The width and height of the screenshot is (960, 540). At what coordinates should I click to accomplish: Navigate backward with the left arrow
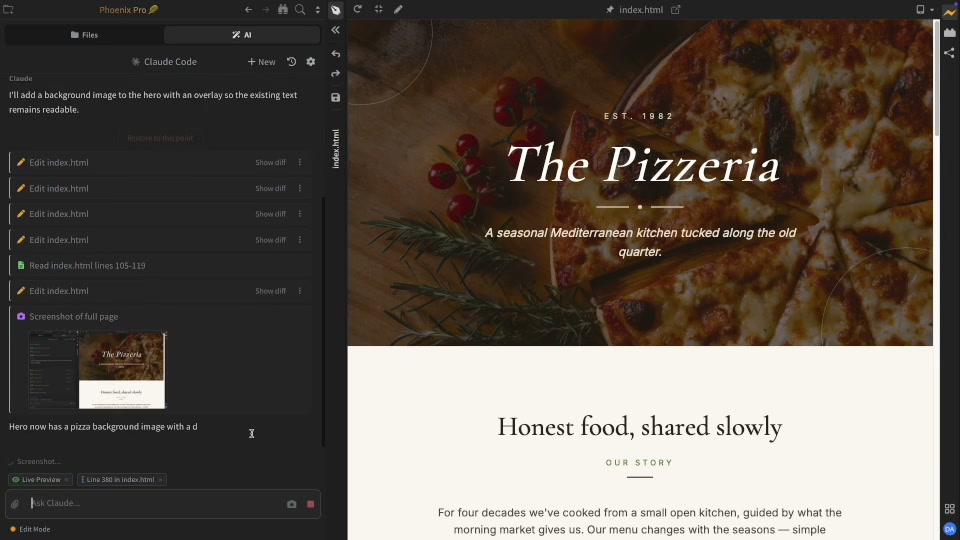pos(249,10)
